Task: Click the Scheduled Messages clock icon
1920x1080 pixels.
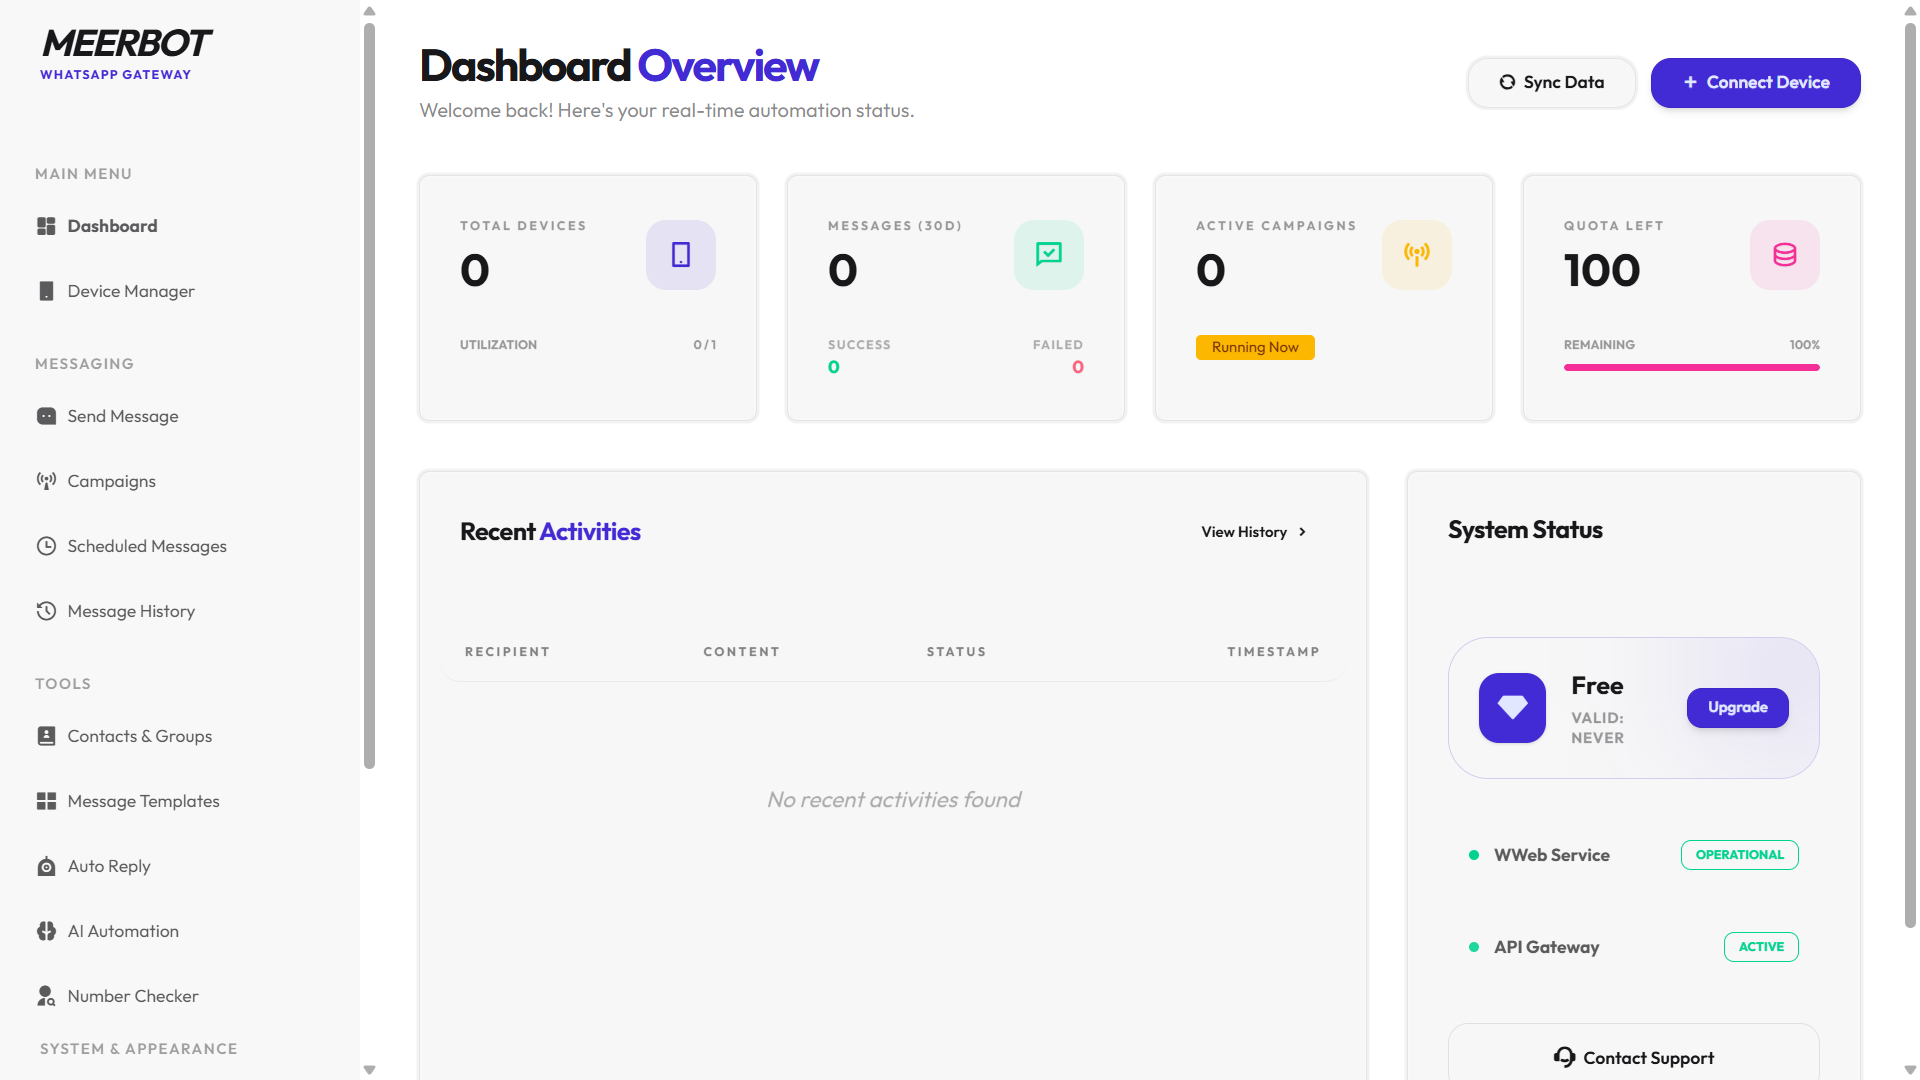Action: 46,546
